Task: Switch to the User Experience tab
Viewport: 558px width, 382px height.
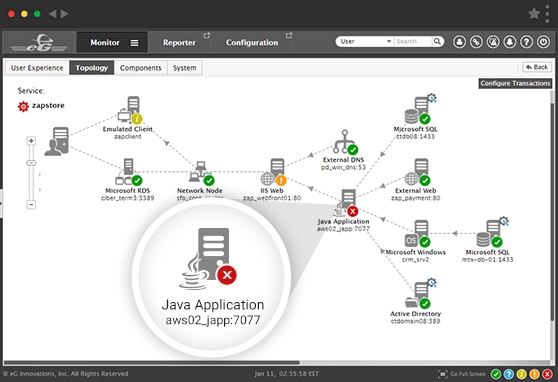Action: pos(37,68)
